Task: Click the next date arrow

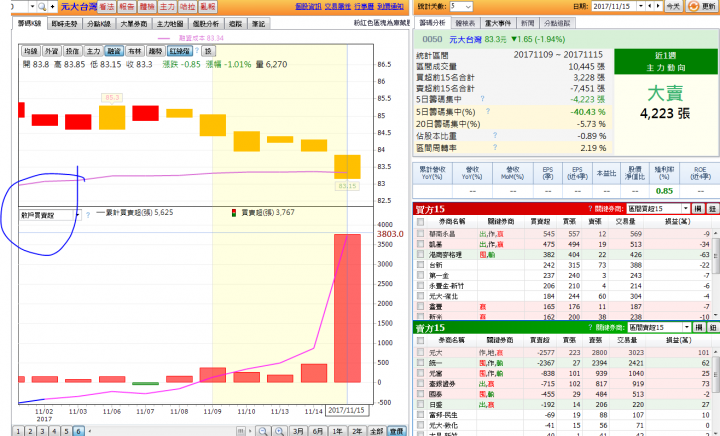Action: [658, 6]
